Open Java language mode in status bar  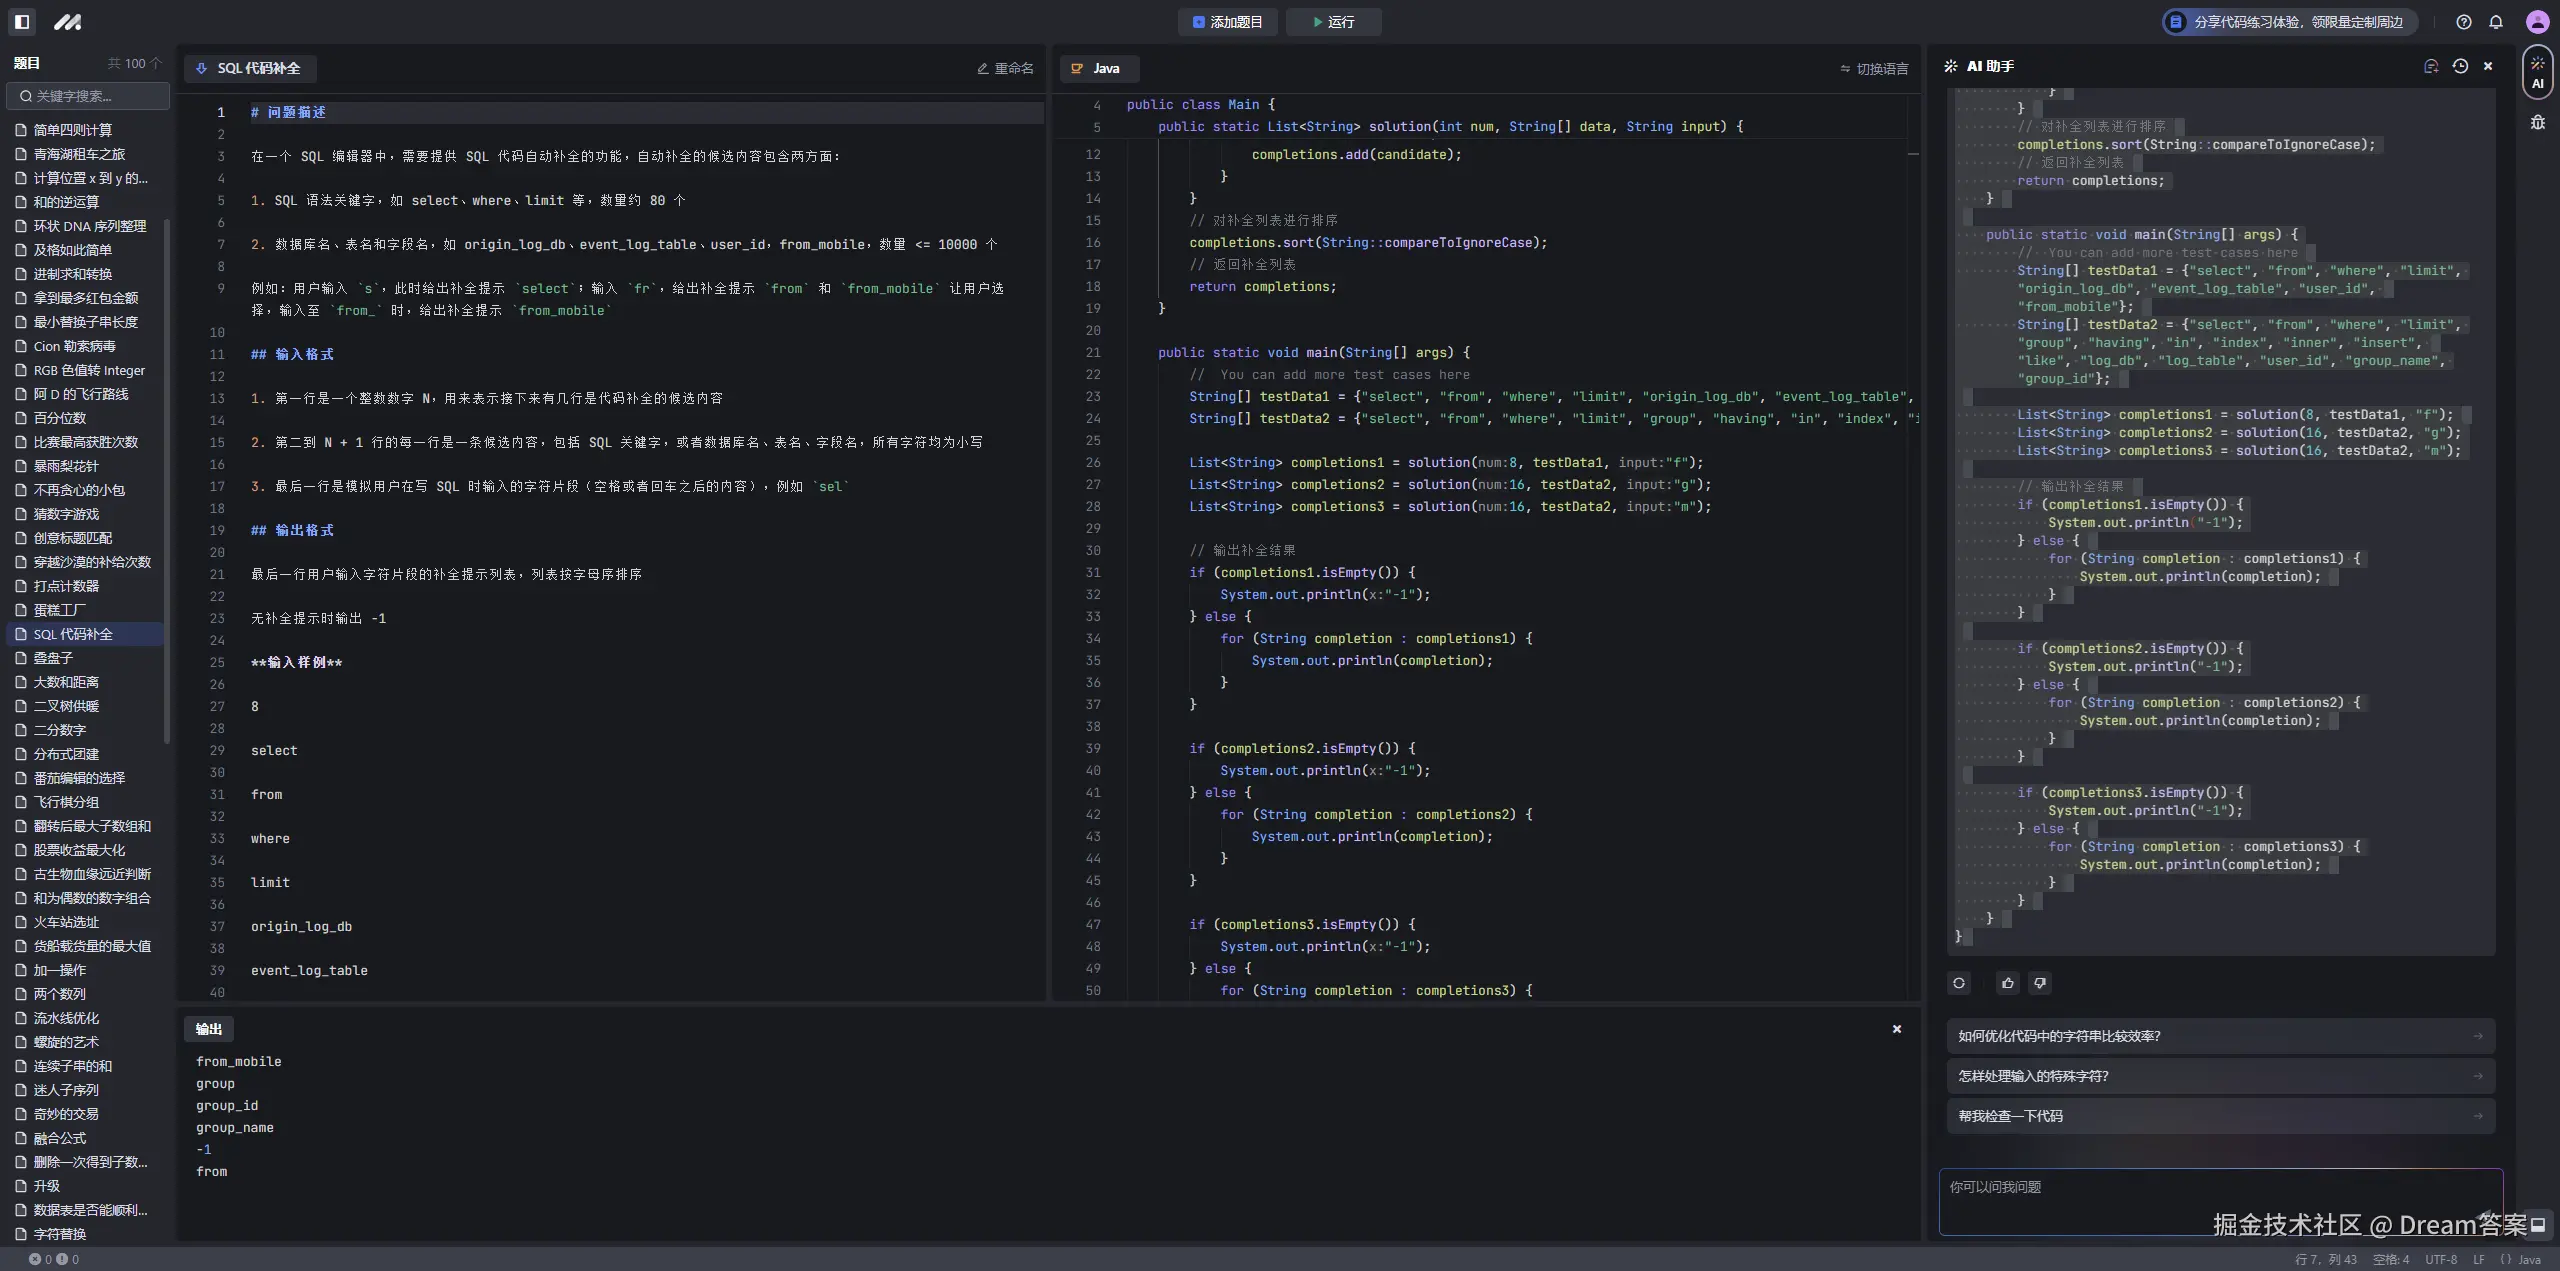[2520, 1260]
